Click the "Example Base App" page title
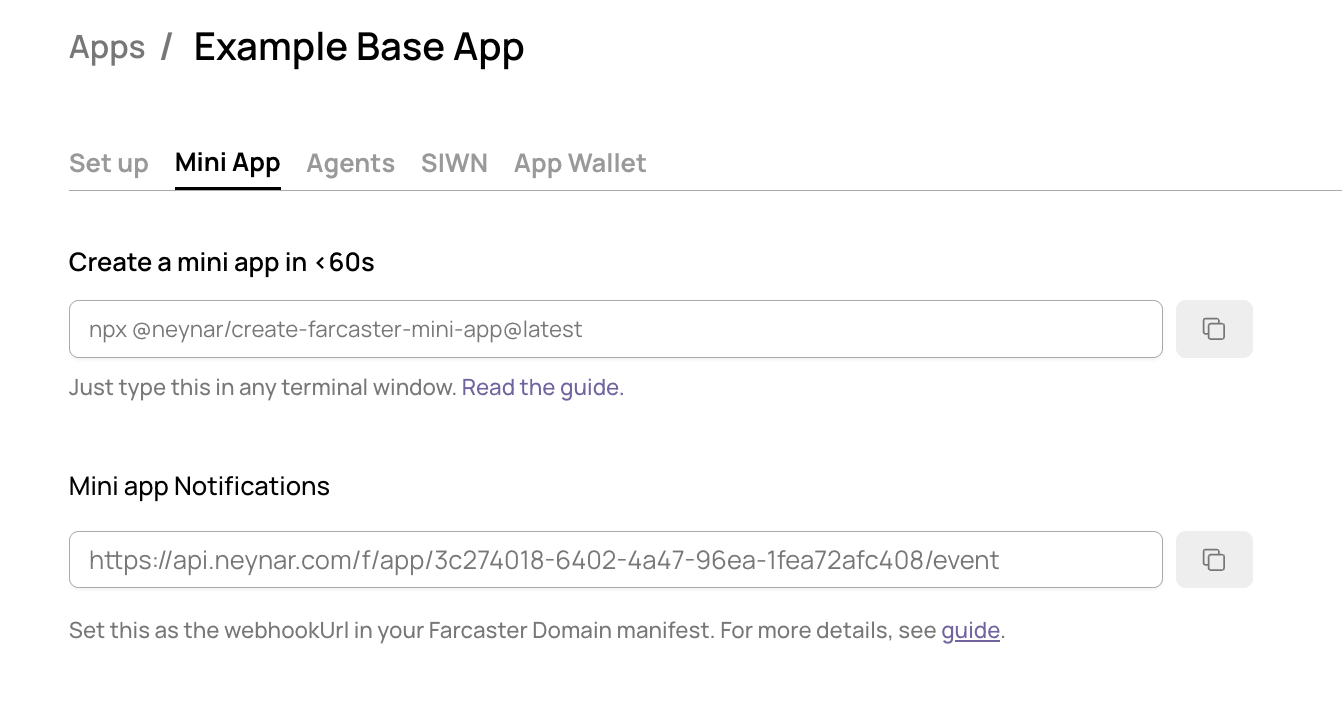Screen dimensions: 1342x726 point(359,47)
